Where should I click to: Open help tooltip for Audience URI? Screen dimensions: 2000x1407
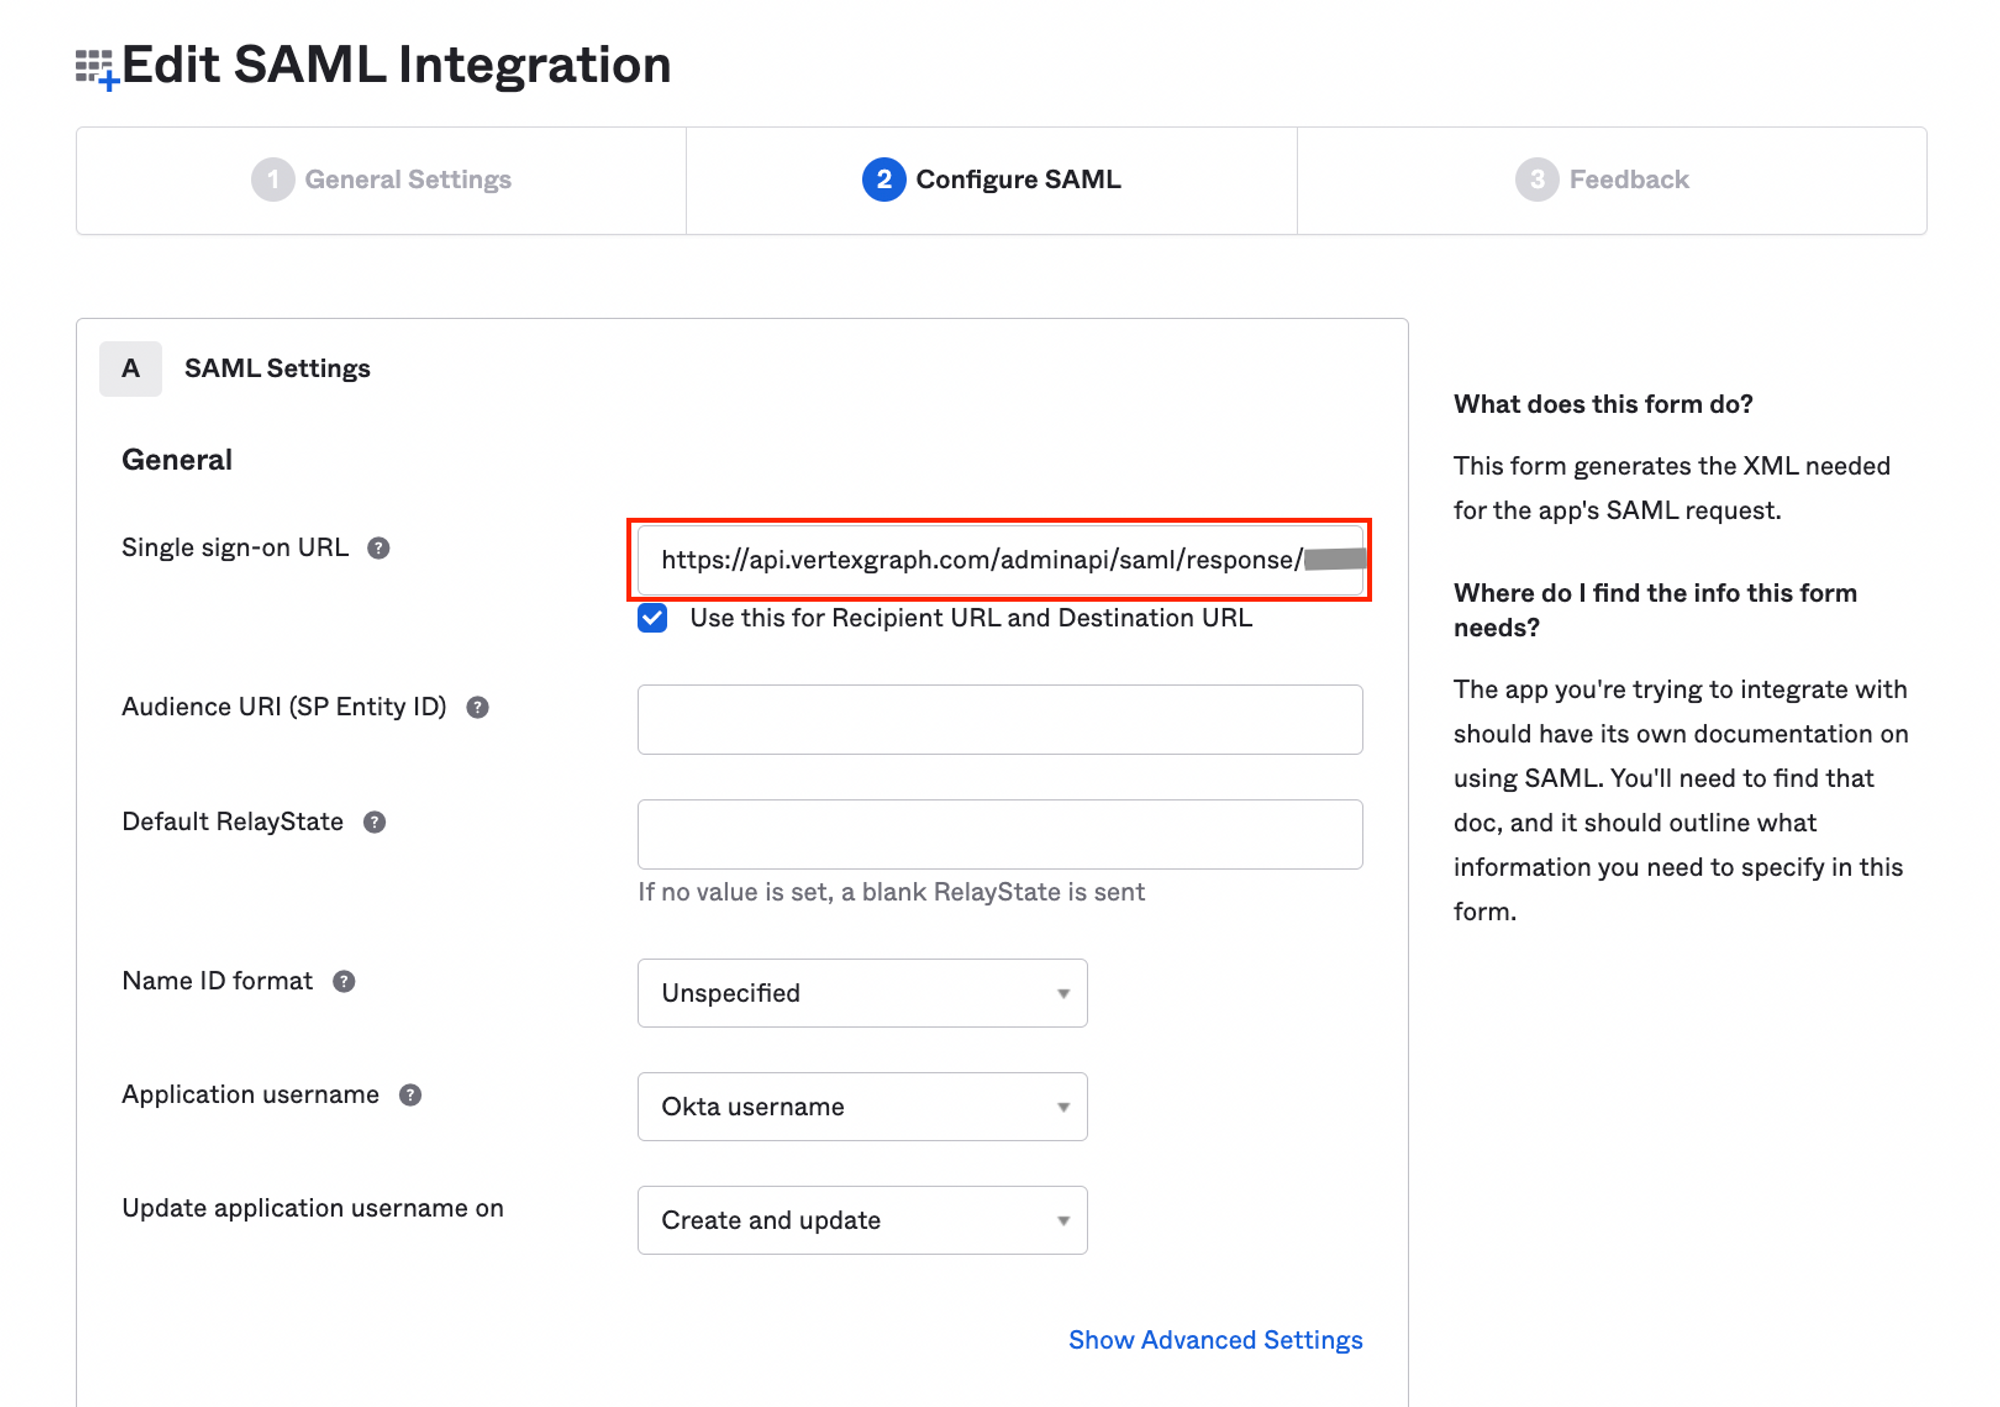[477, 707]
